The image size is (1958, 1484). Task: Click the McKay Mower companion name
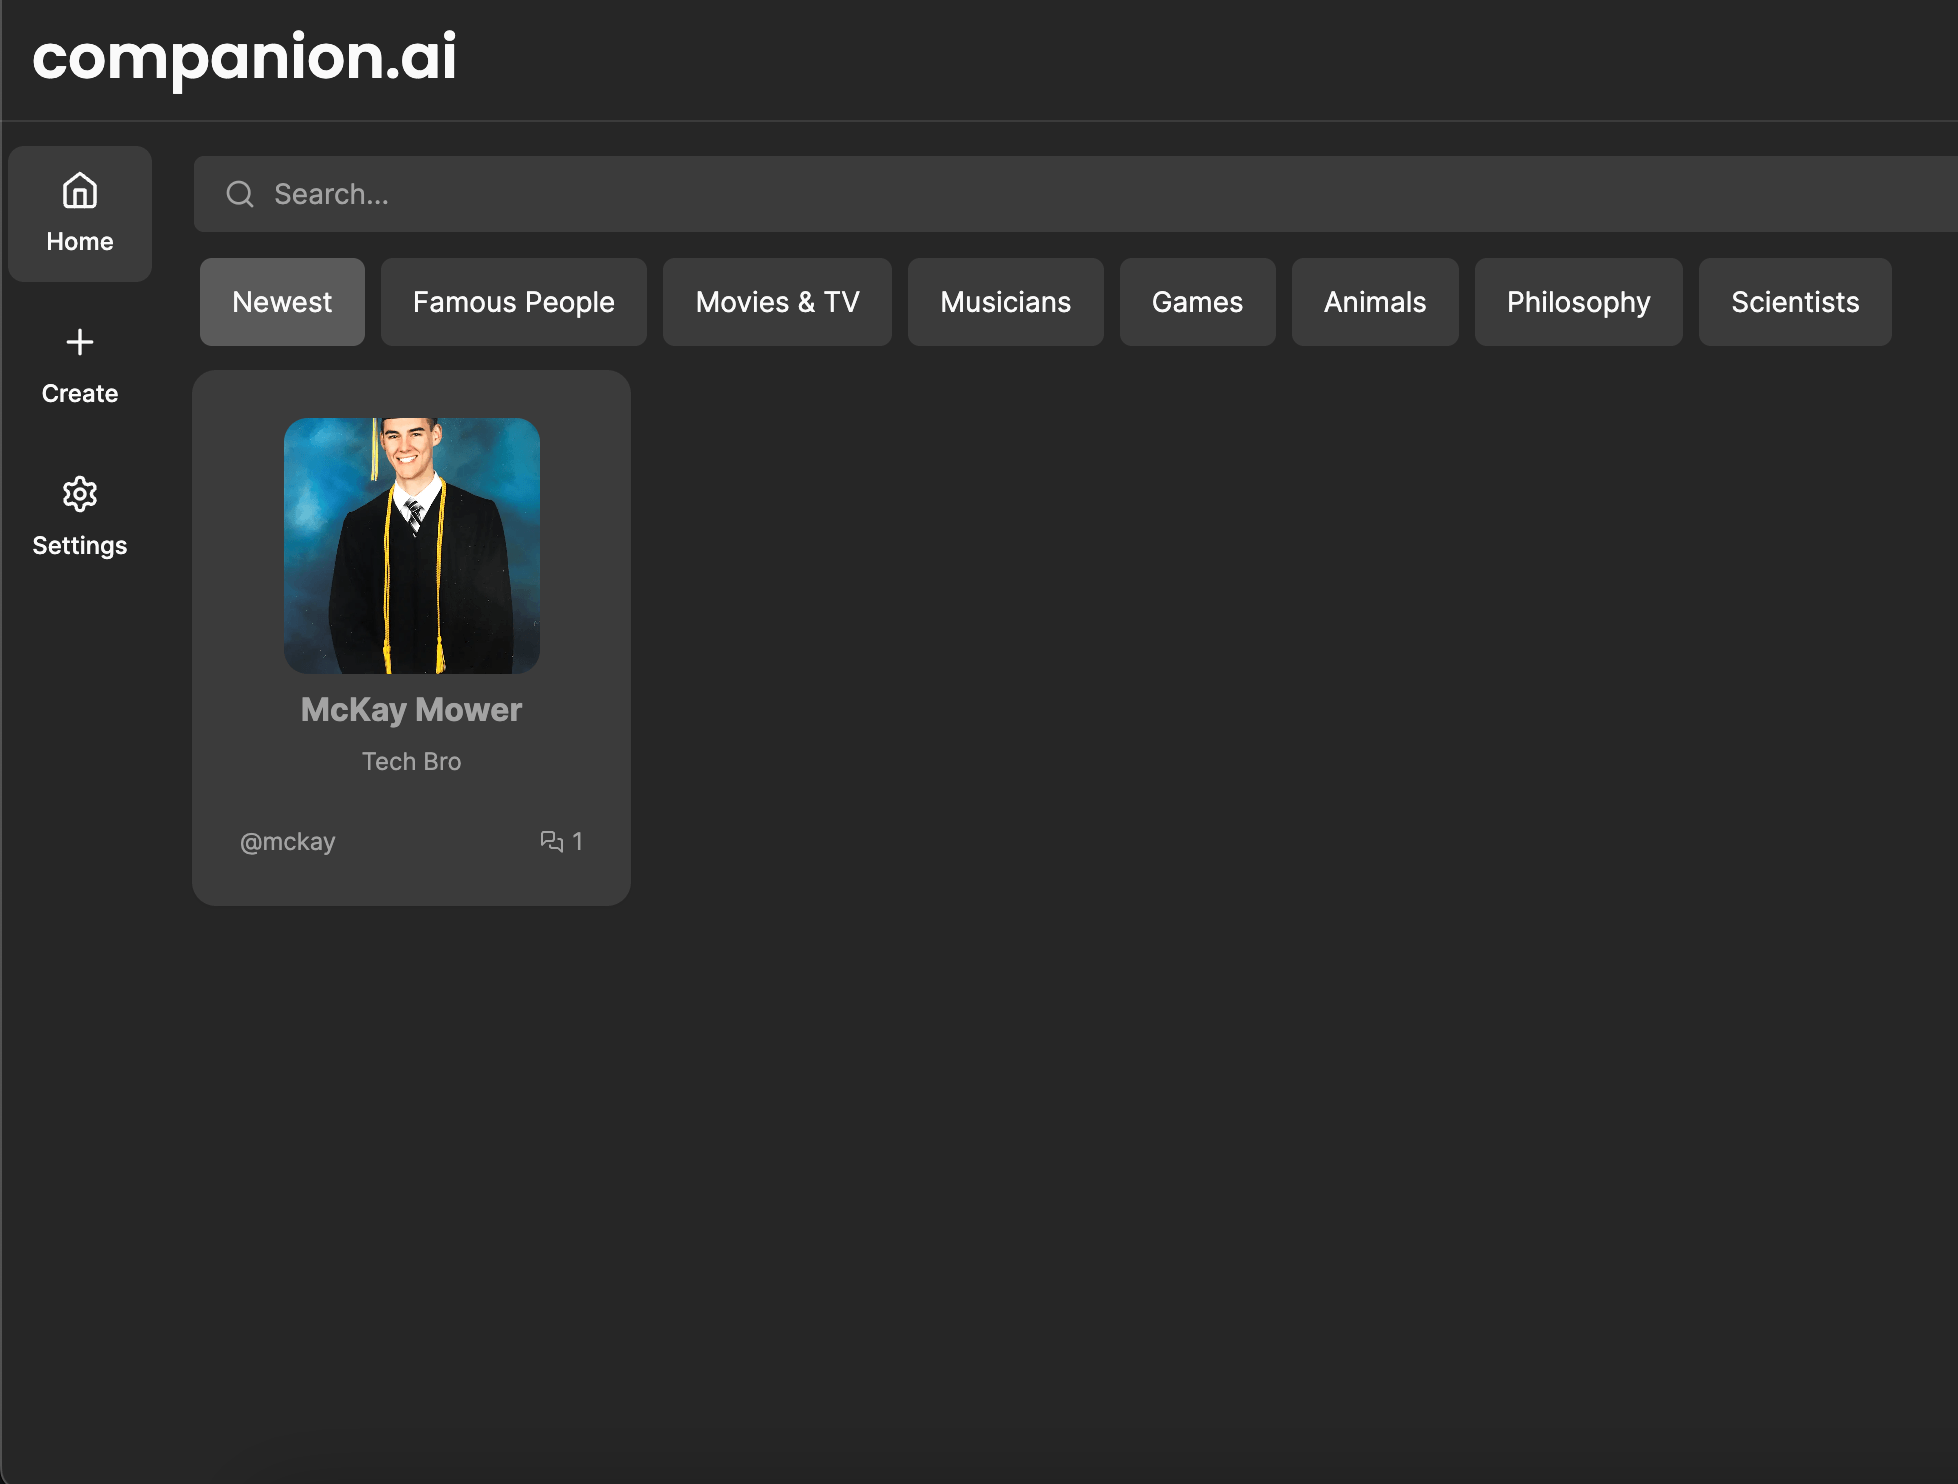tap(412, 710)
